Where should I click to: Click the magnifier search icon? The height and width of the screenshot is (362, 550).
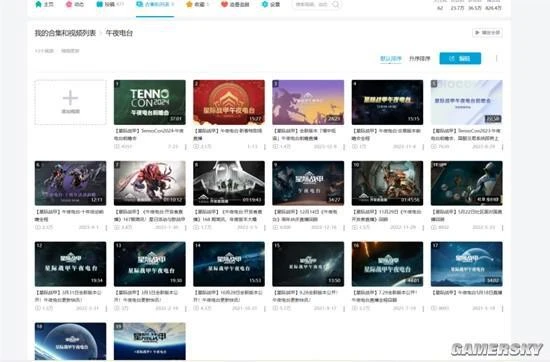coord(336,4)
